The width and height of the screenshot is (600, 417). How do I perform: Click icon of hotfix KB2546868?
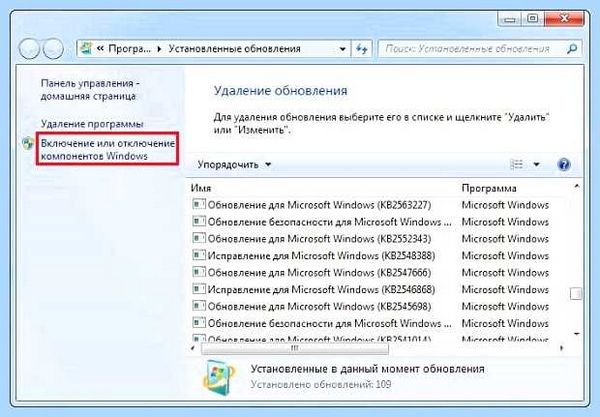[199, 289]
